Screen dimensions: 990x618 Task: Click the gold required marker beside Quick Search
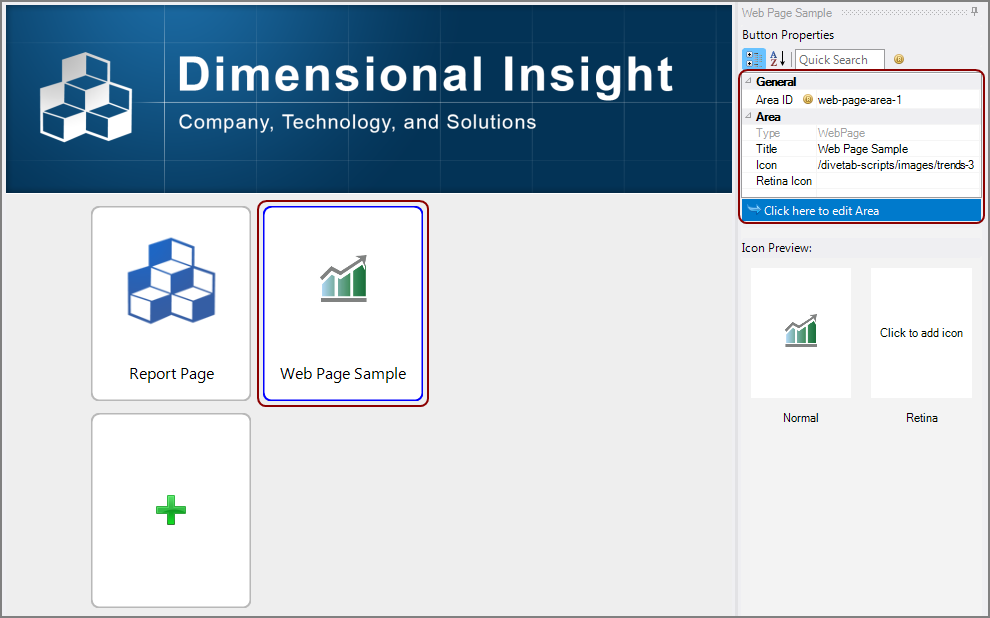pyautogui.click(x=898, y=60)
